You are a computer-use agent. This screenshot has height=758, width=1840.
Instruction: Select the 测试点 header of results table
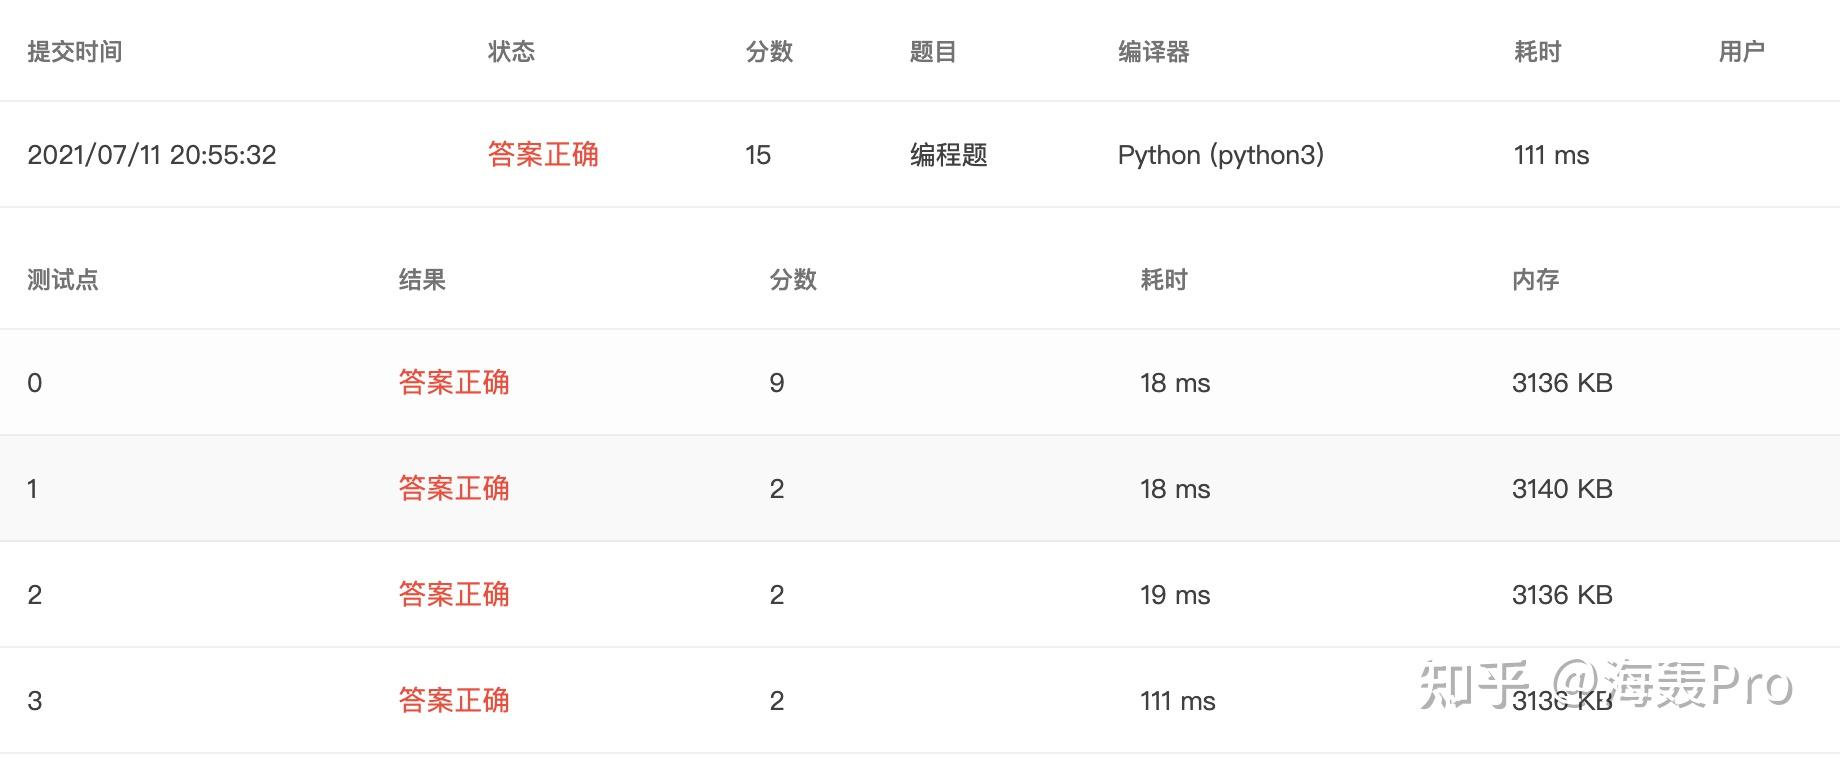coord(62,281)
